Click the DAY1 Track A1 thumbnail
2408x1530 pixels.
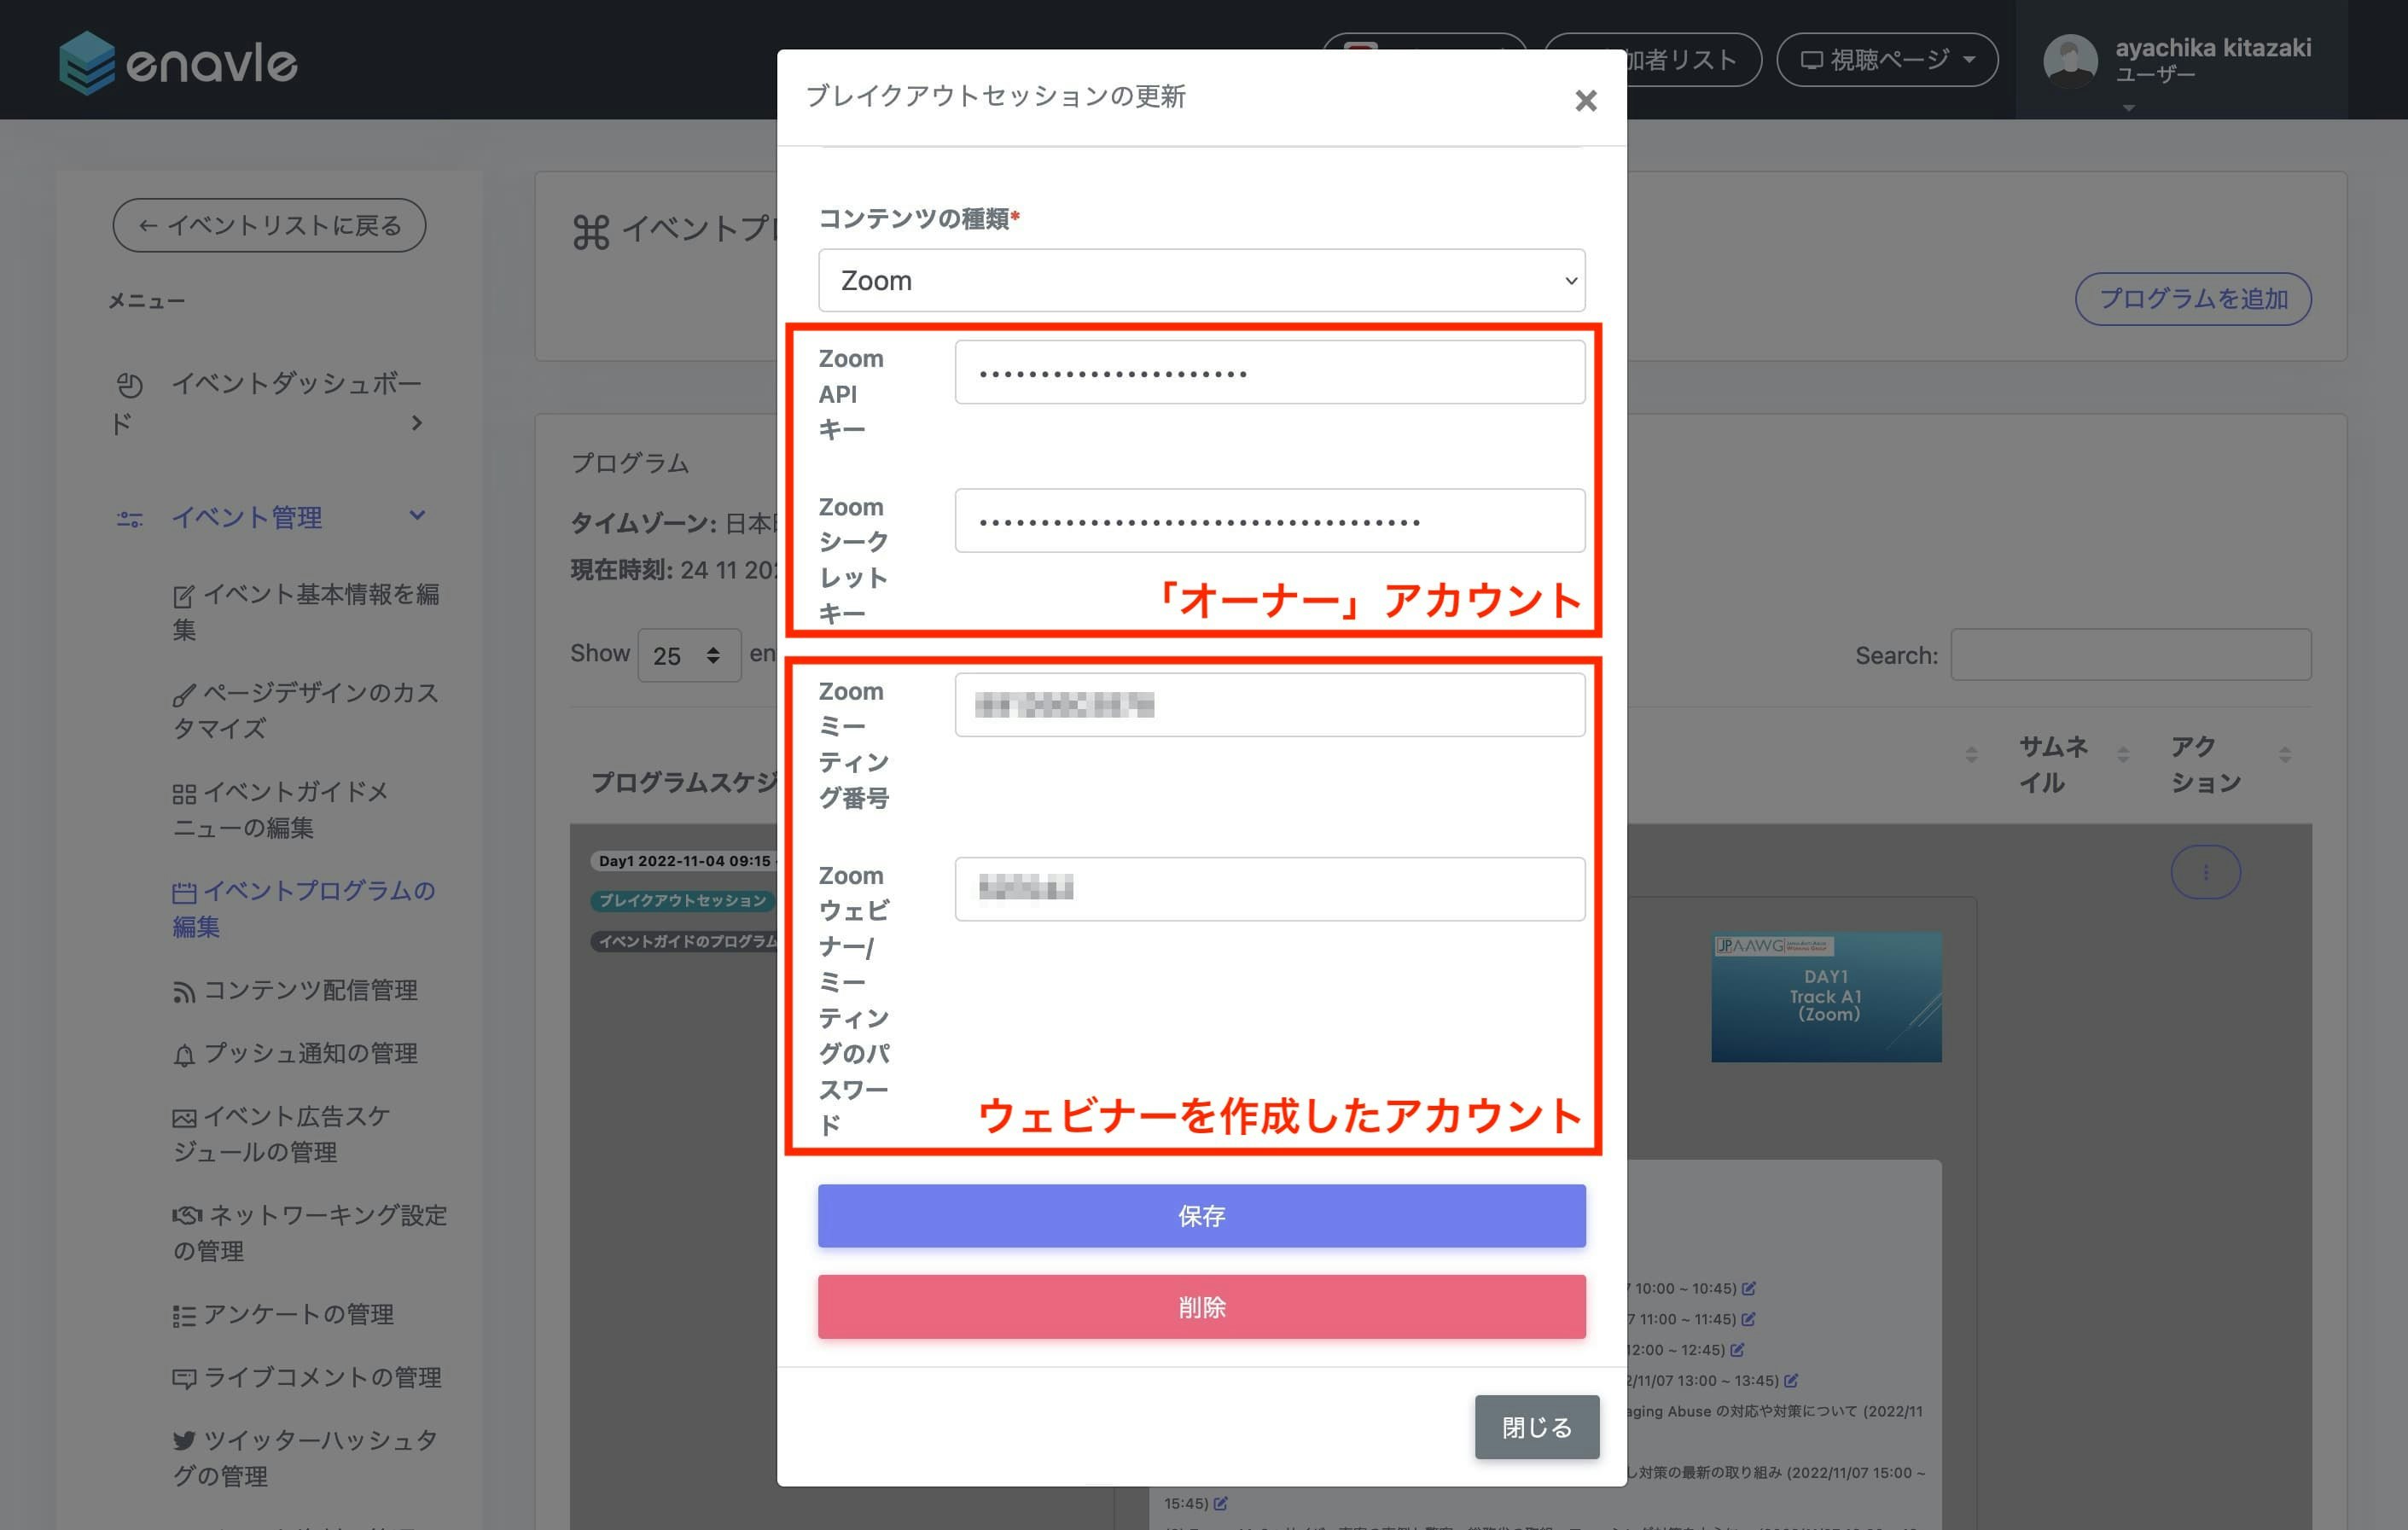(1825, 996)
